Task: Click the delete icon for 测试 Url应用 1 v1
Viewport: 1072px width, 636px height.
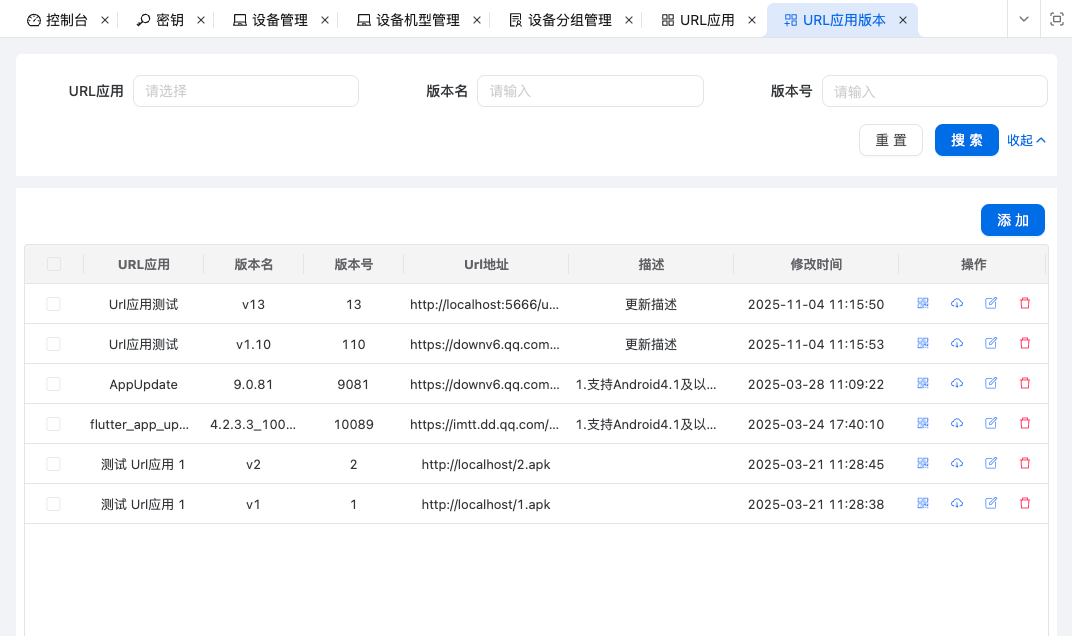Action: 1024,503
